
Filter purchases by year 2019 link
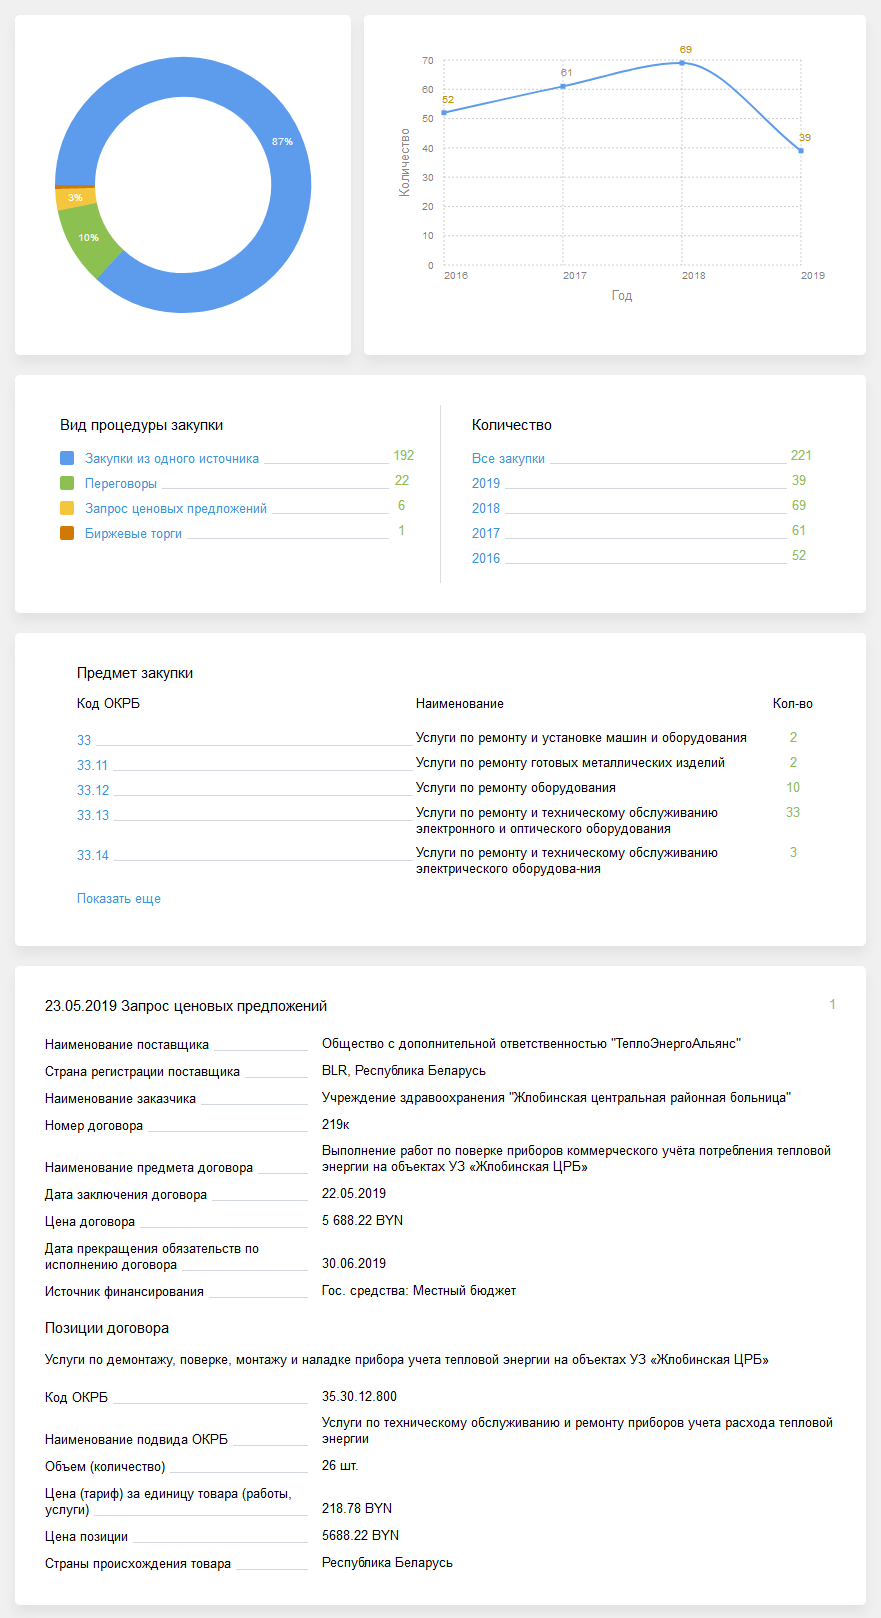pos(486,483)
